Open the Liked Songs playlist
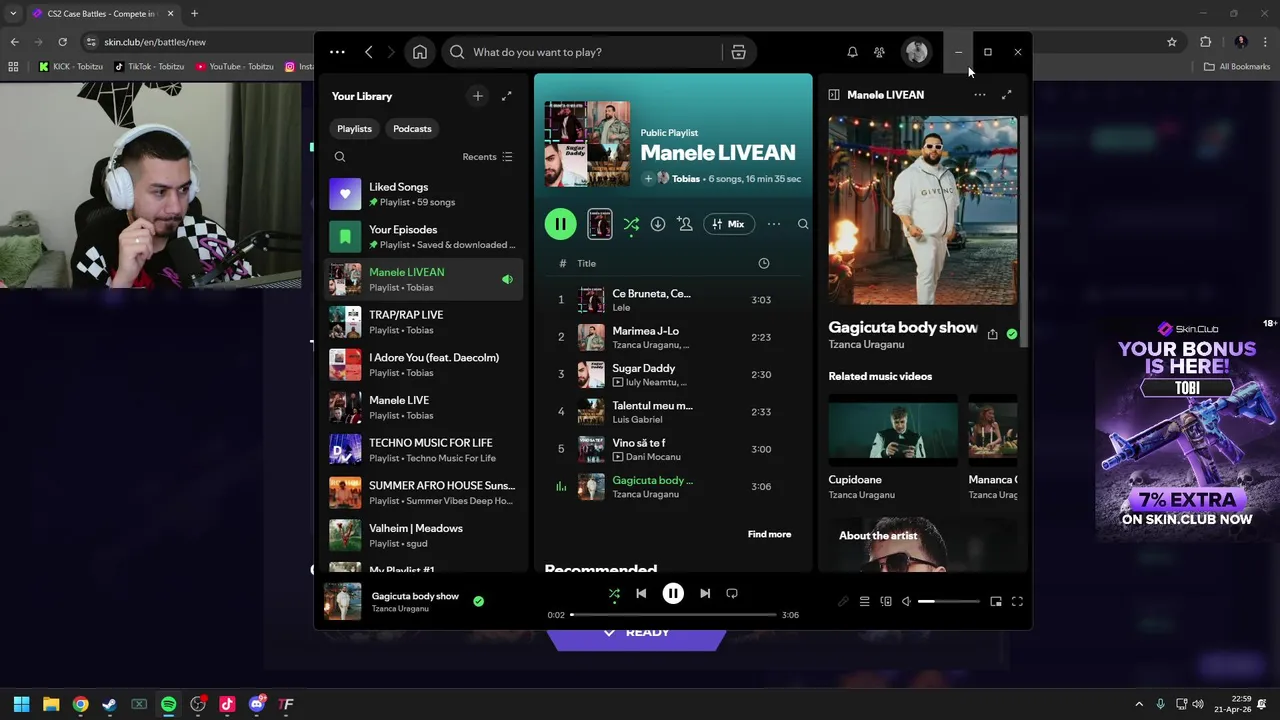The image size is (1280, 720). [x=424, y=194]
